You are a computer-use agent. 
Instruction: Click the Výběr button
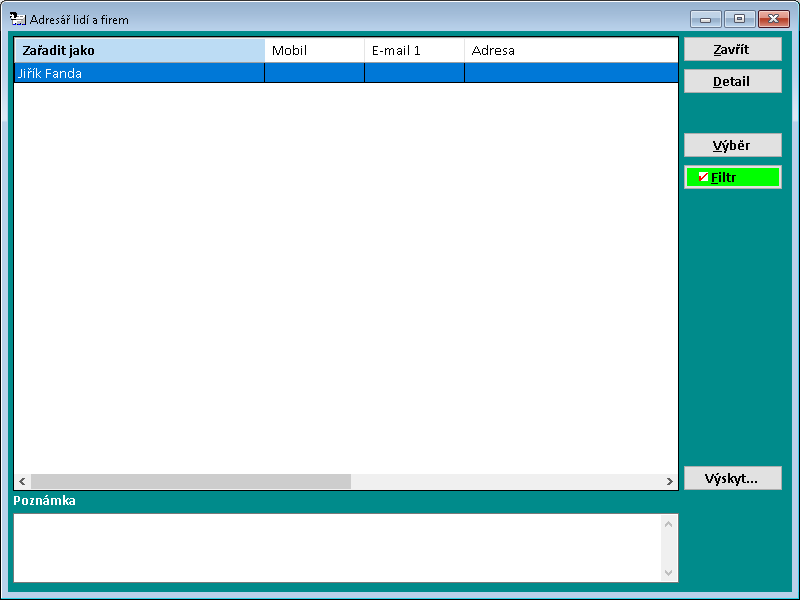pyautogui.click(x=732, y=145)
